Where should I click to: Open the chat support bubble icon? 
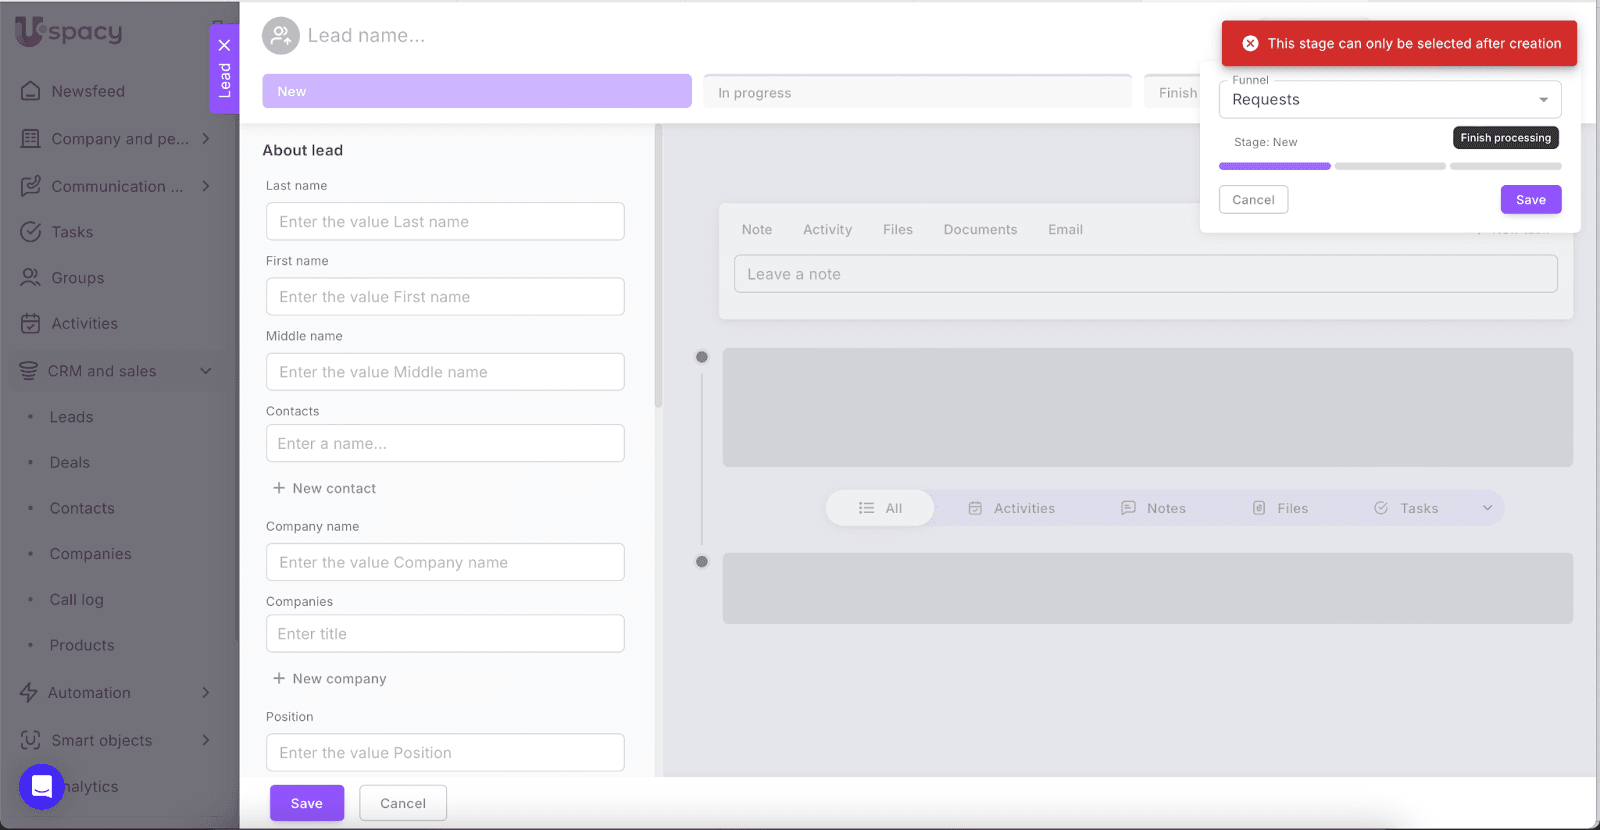point(42,787)
